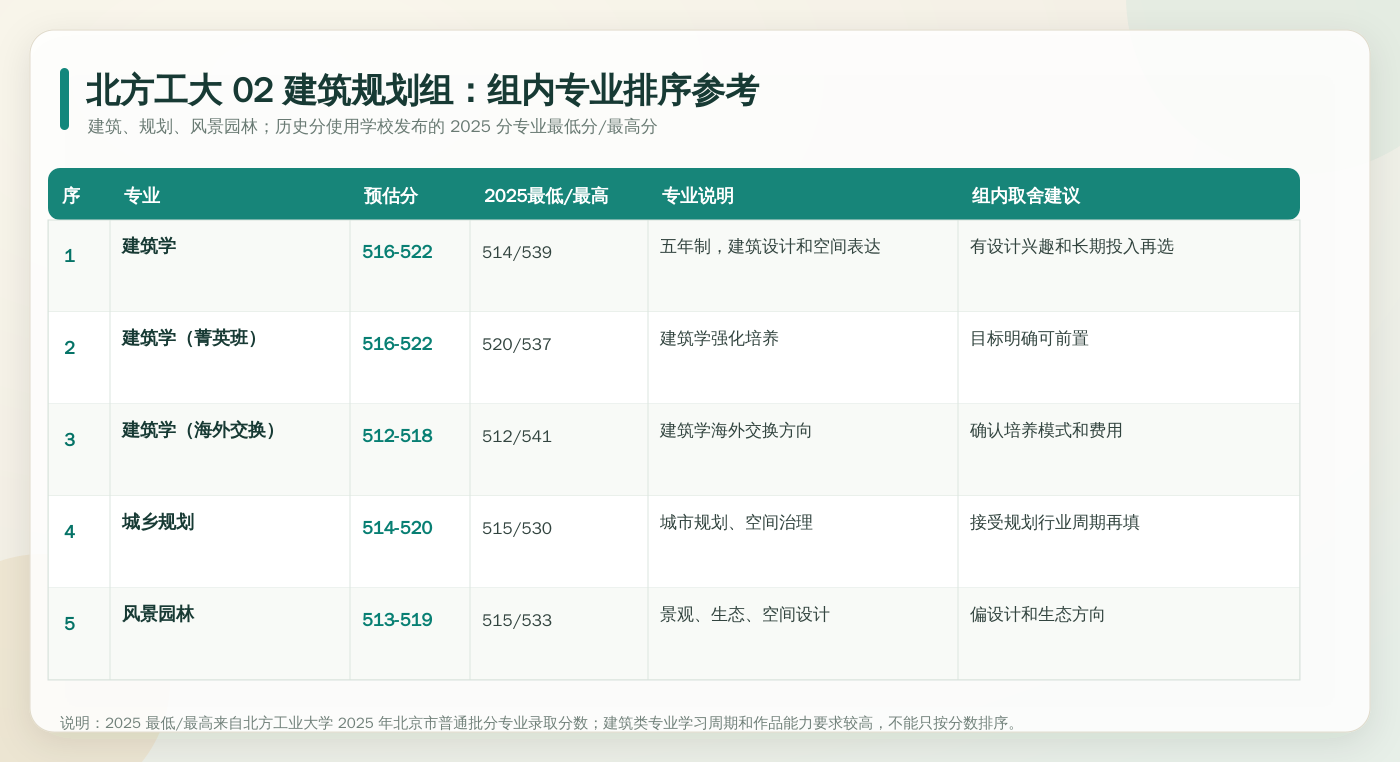Select the 建筑学 major name in row 1
The width and height of the screenshot is (1400, 762).
point(149,246)
